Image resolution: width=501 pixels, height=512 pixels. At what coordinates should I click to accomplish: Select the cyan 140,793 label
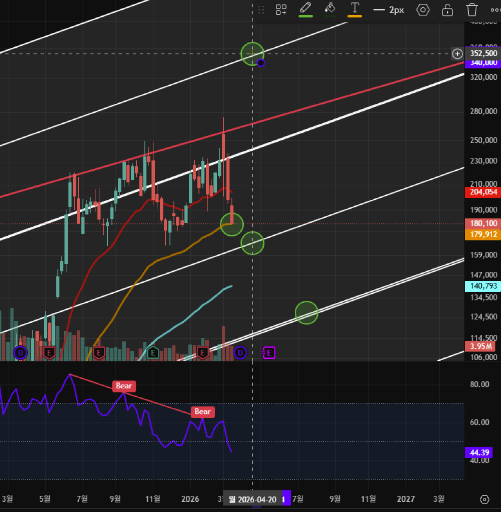tap(483, 286)
